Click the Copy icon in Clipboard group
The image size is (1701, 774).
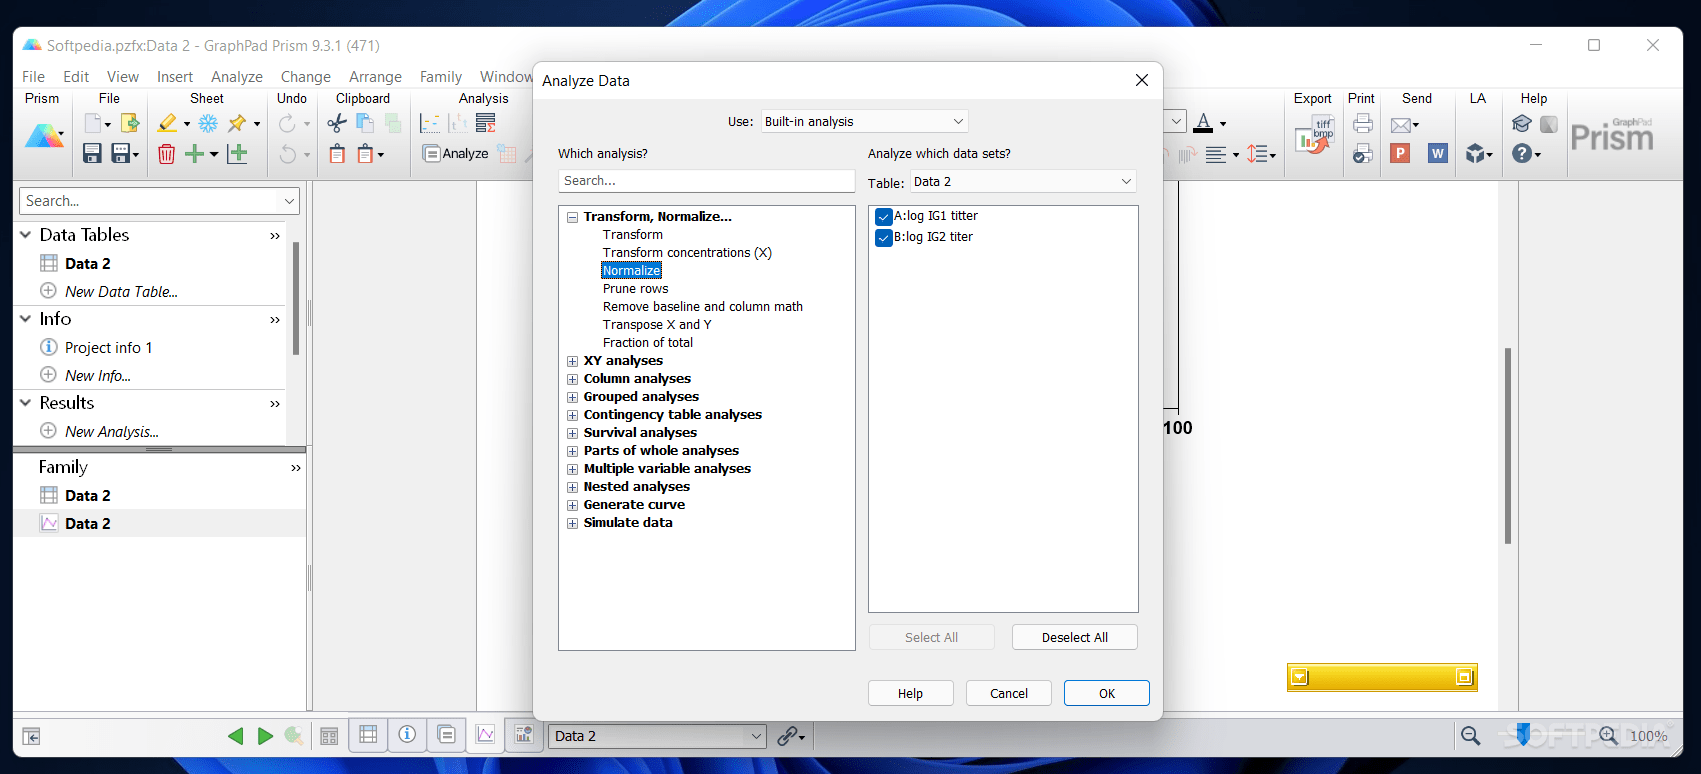(365, 123)
